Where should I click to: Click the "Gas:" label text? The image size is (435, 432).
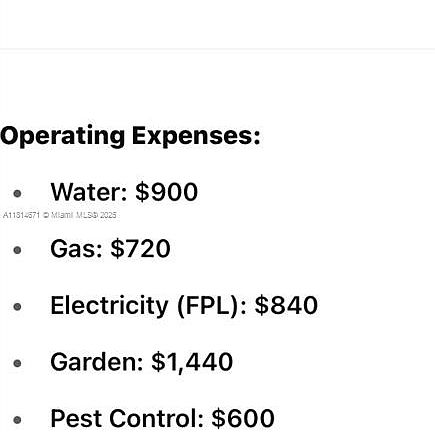pos(76,249)
